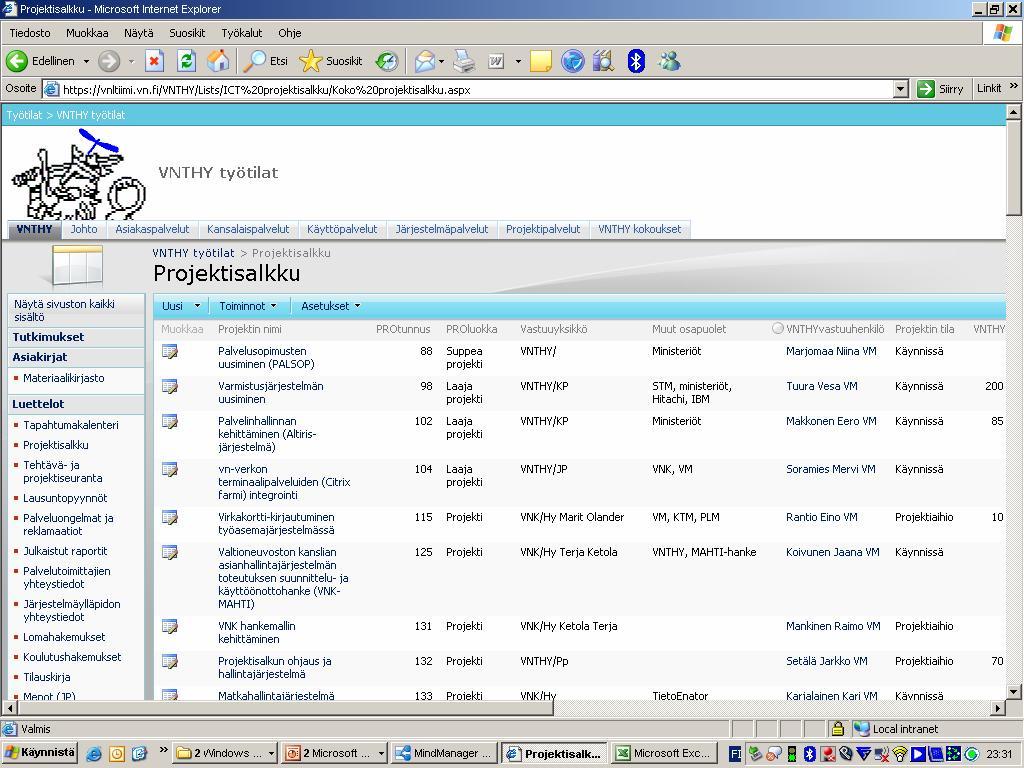Image resolution: width=1024 pixels, height=768 pixels.
Task: Click Näytä sivuston kaikki sisältö link
Action: coord(64,310)
